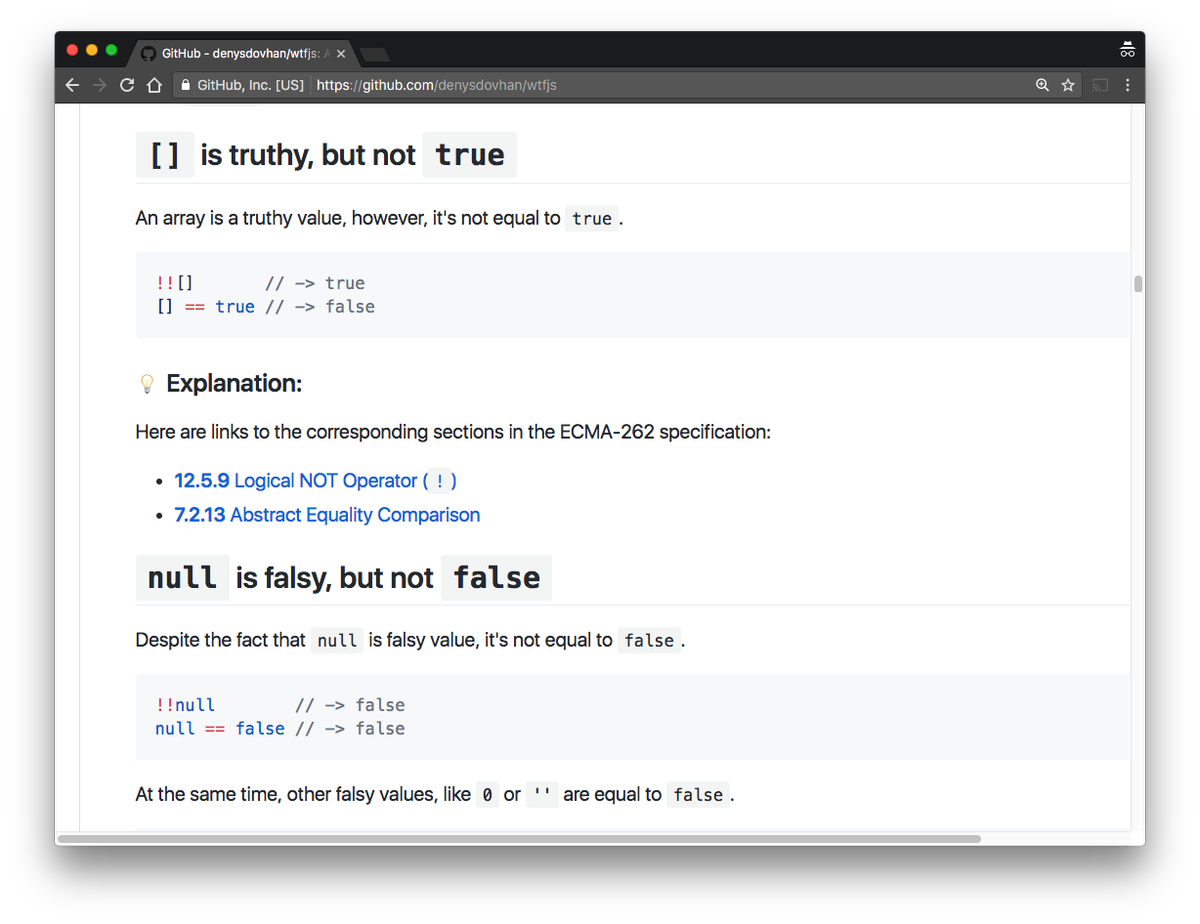Click the incognito icon in the title bar
The height and width of the screenshot is (924, 1200).
1127,50
